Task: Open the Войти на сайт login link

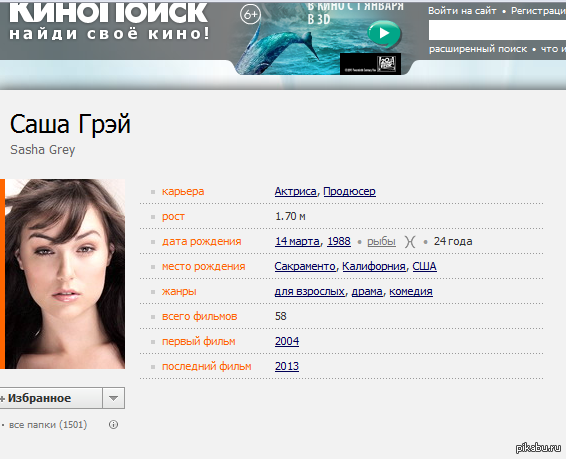Action: (462, 11)
